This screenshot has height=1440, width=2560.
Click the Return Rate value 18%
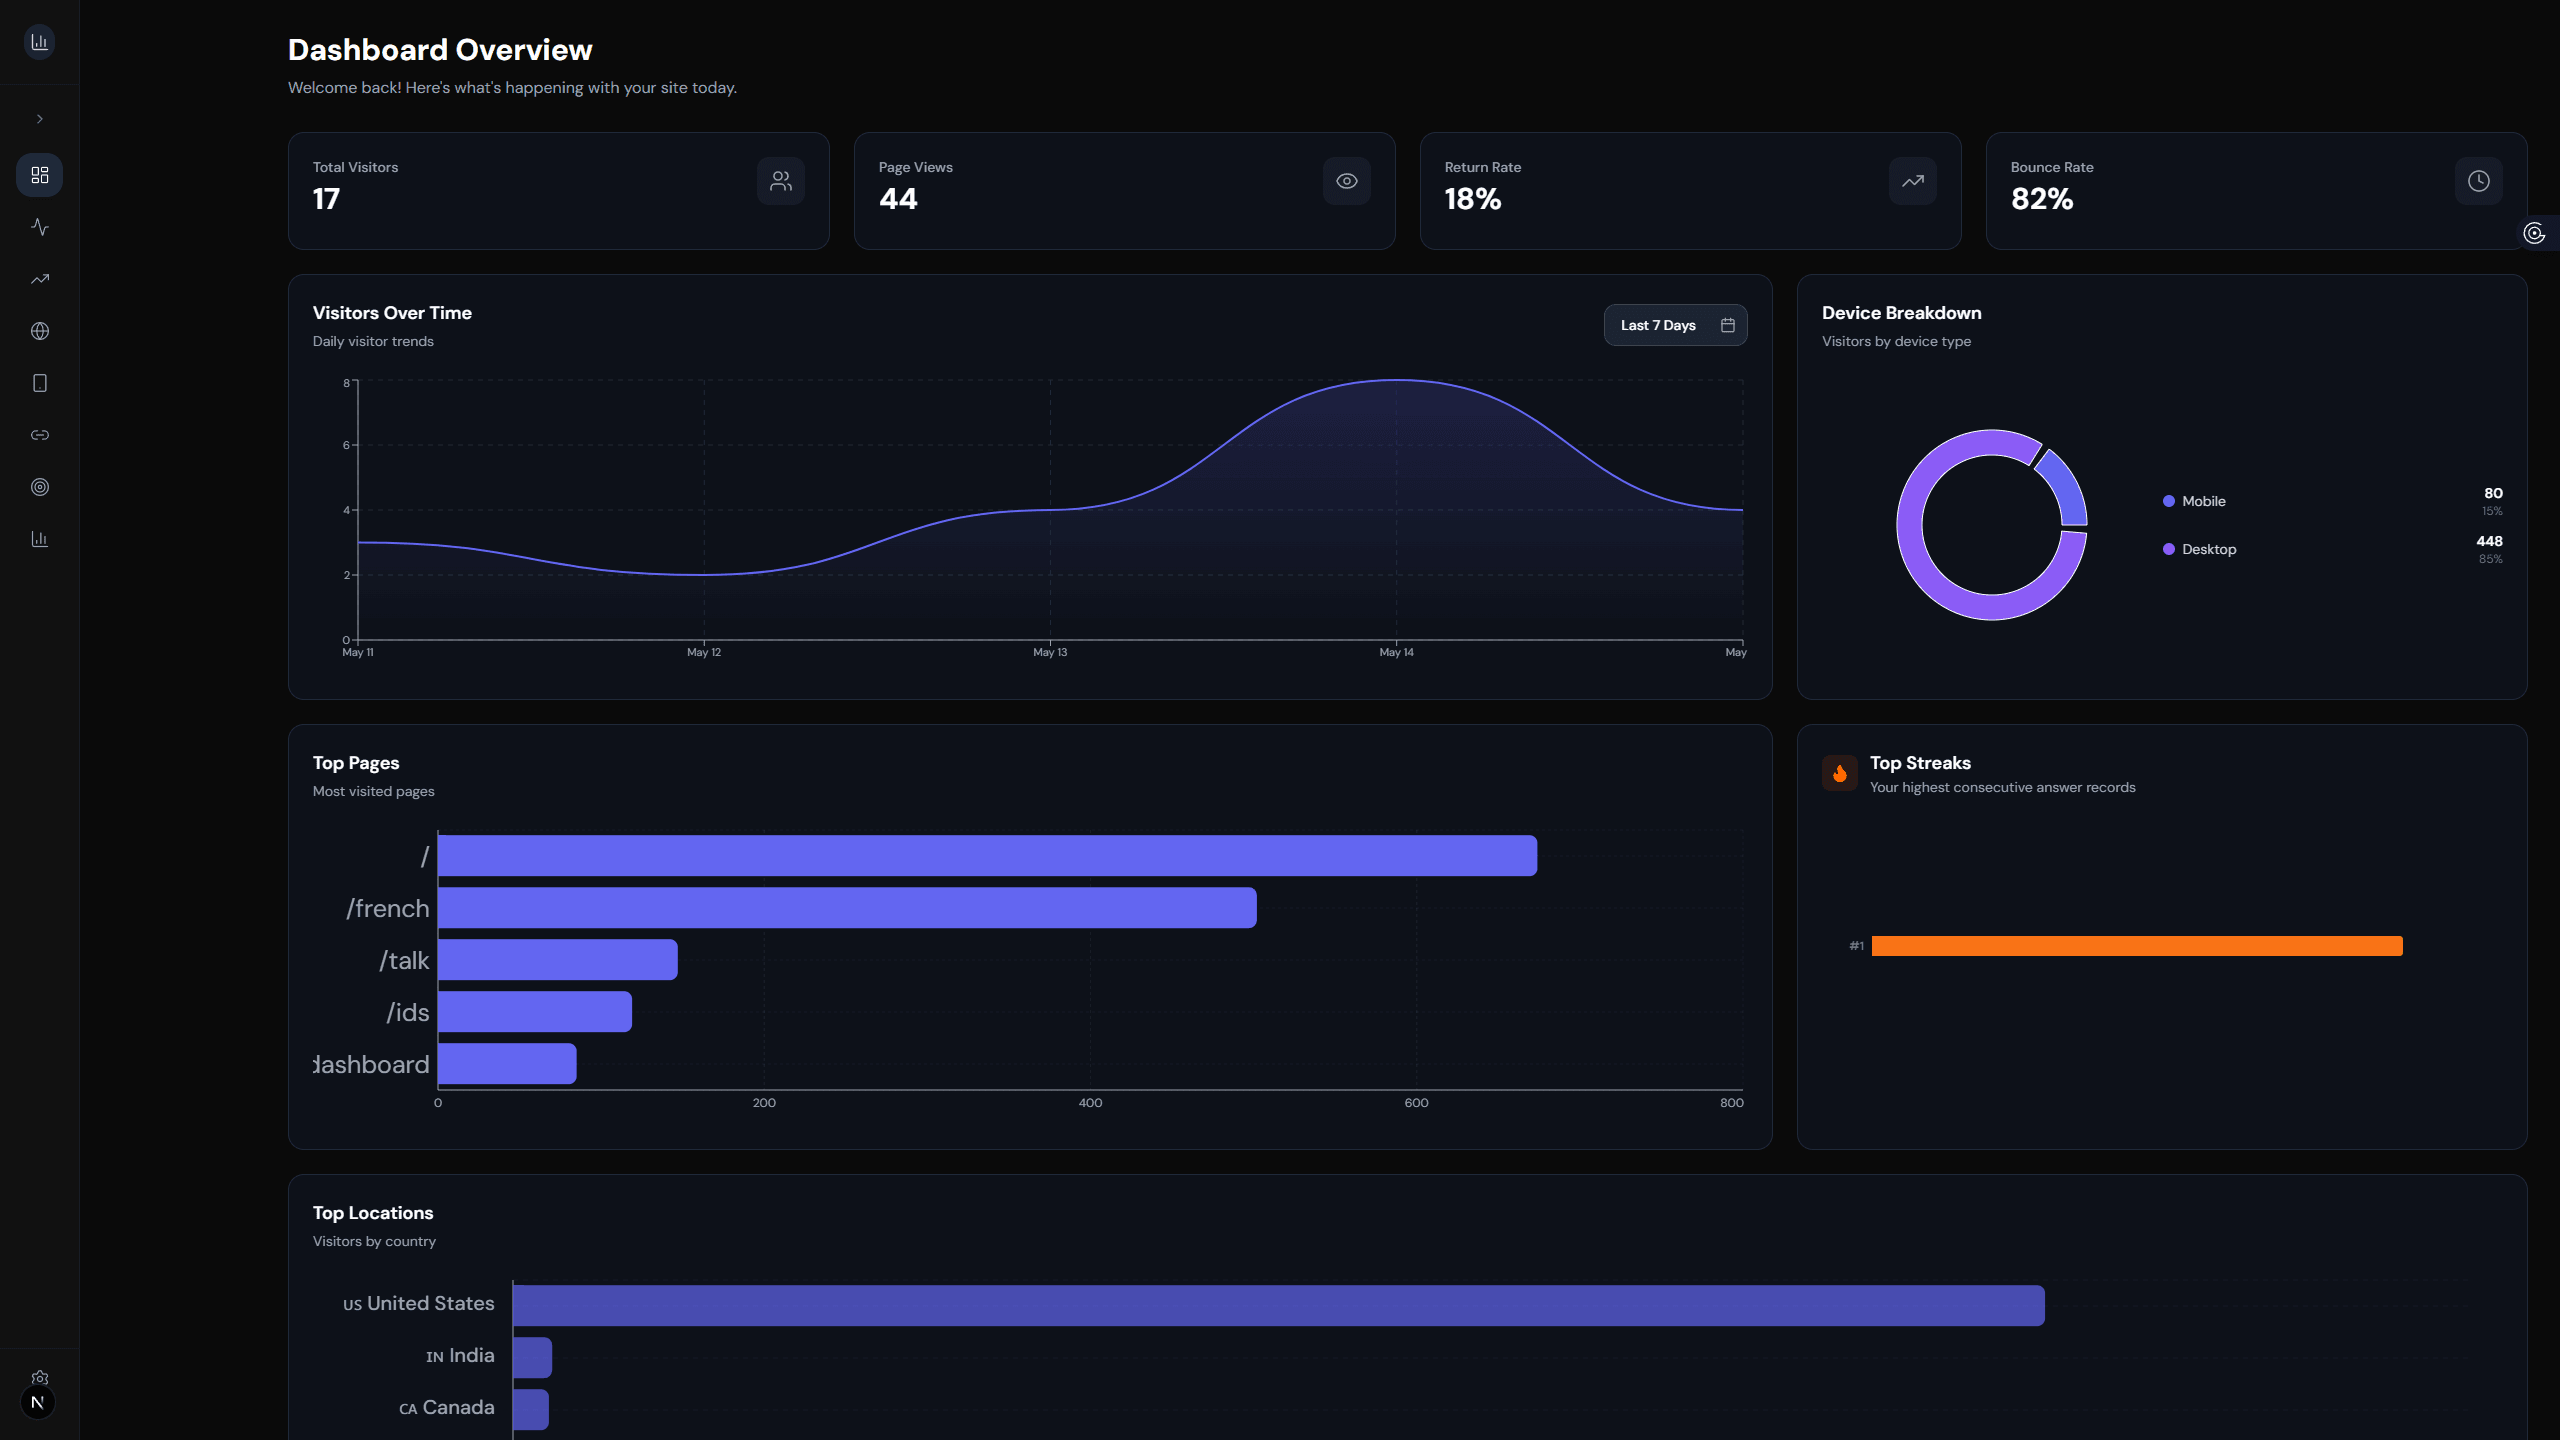[x=1473, y=199]
